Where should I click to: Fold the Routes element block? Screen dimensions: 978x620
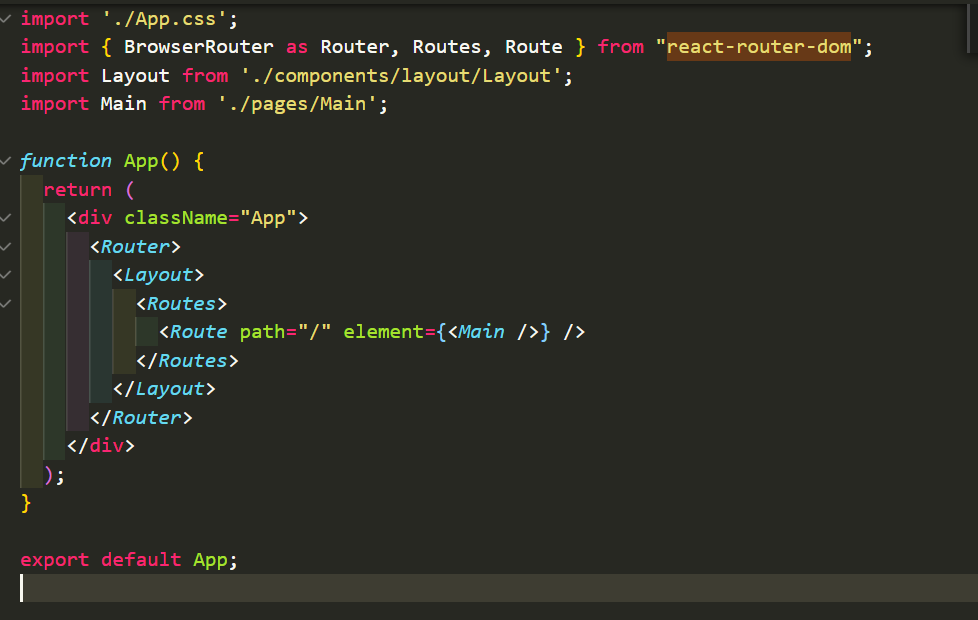(x=6, y=303)
